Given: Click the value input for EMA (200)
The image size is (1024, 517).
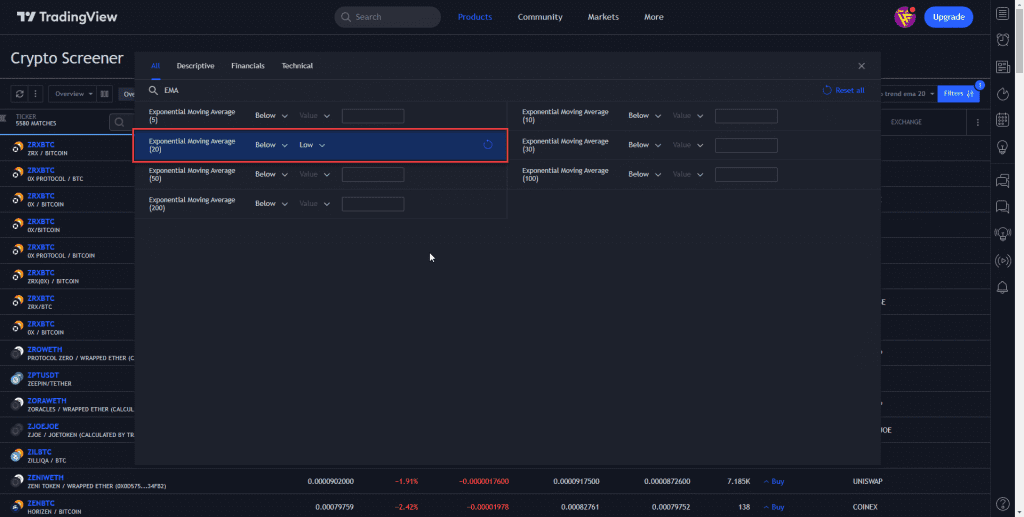Looking at the screenshot, I should tap(373, 204).
